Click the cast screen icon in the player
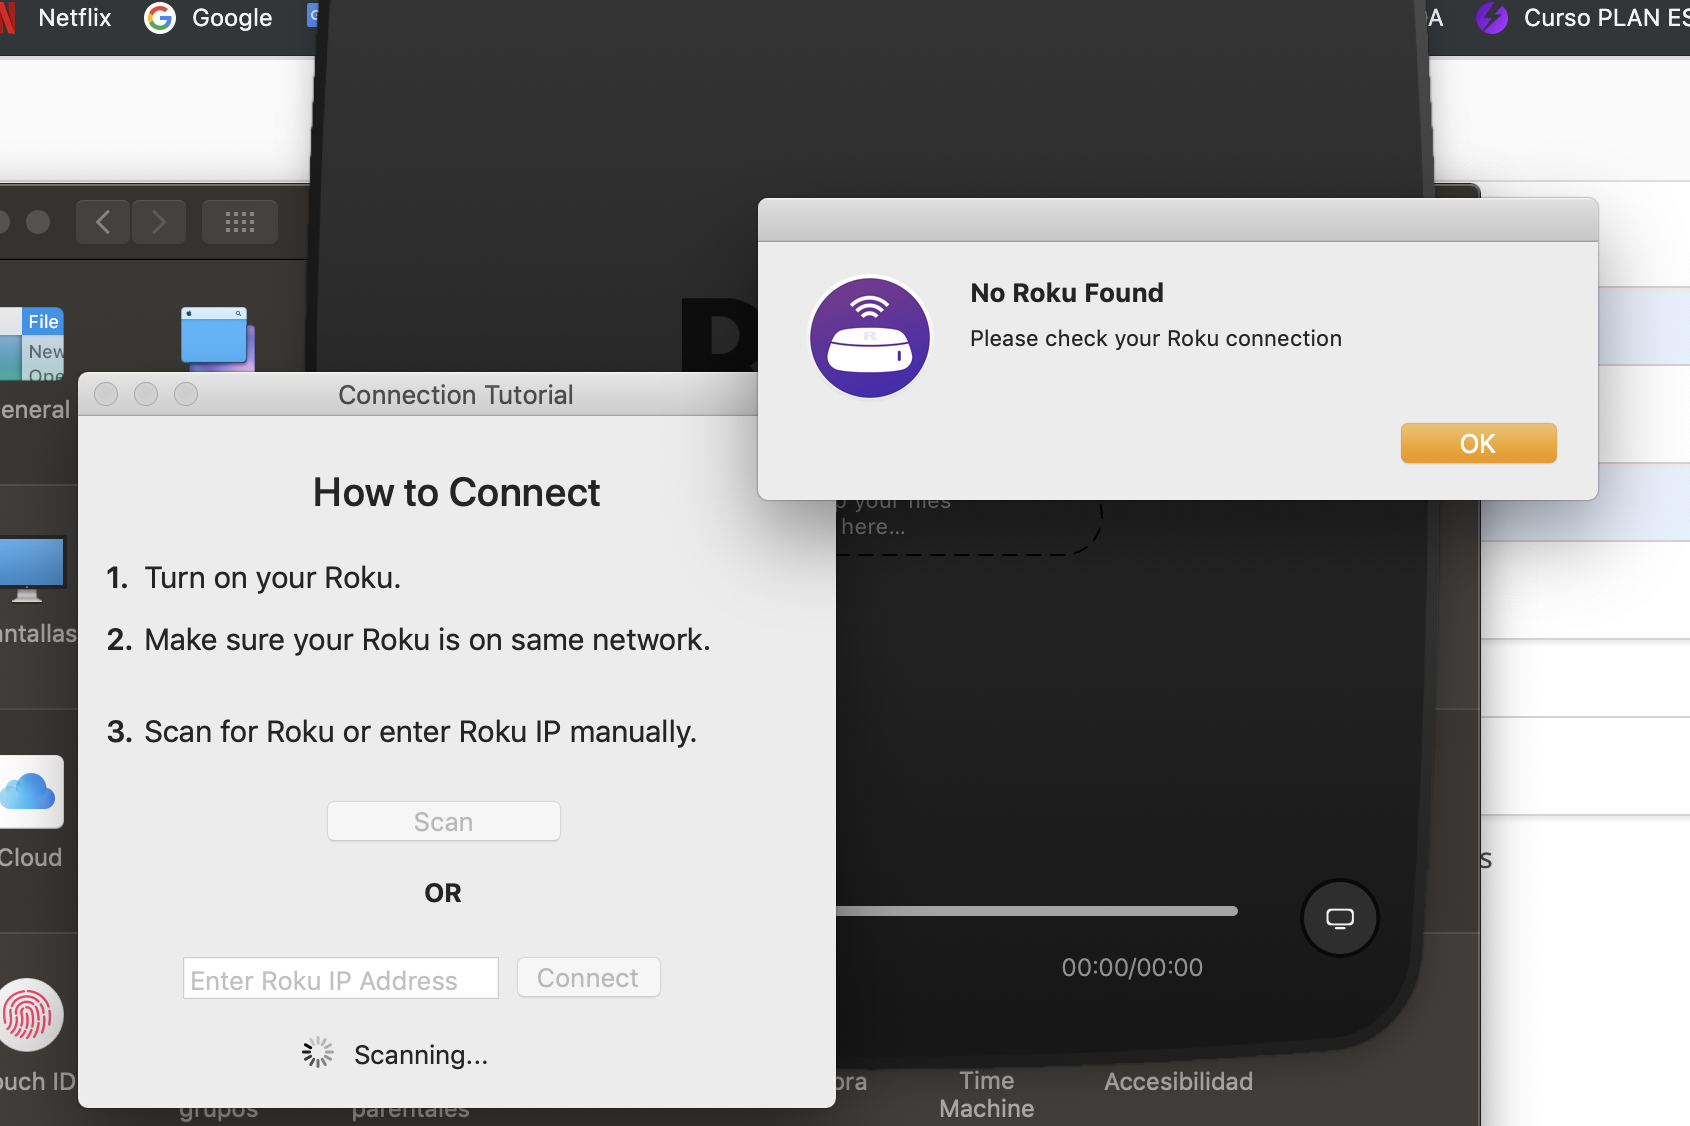 (1339, 918)
